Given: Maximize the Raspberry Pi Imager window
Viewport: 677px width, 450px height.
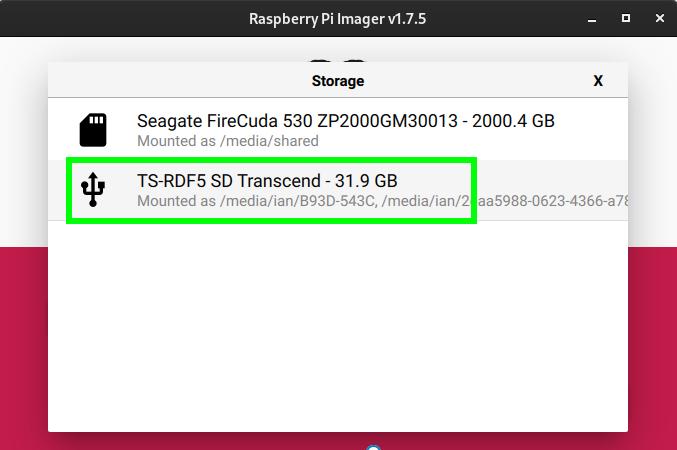Looking at the screenshot, I should (626, 18).
